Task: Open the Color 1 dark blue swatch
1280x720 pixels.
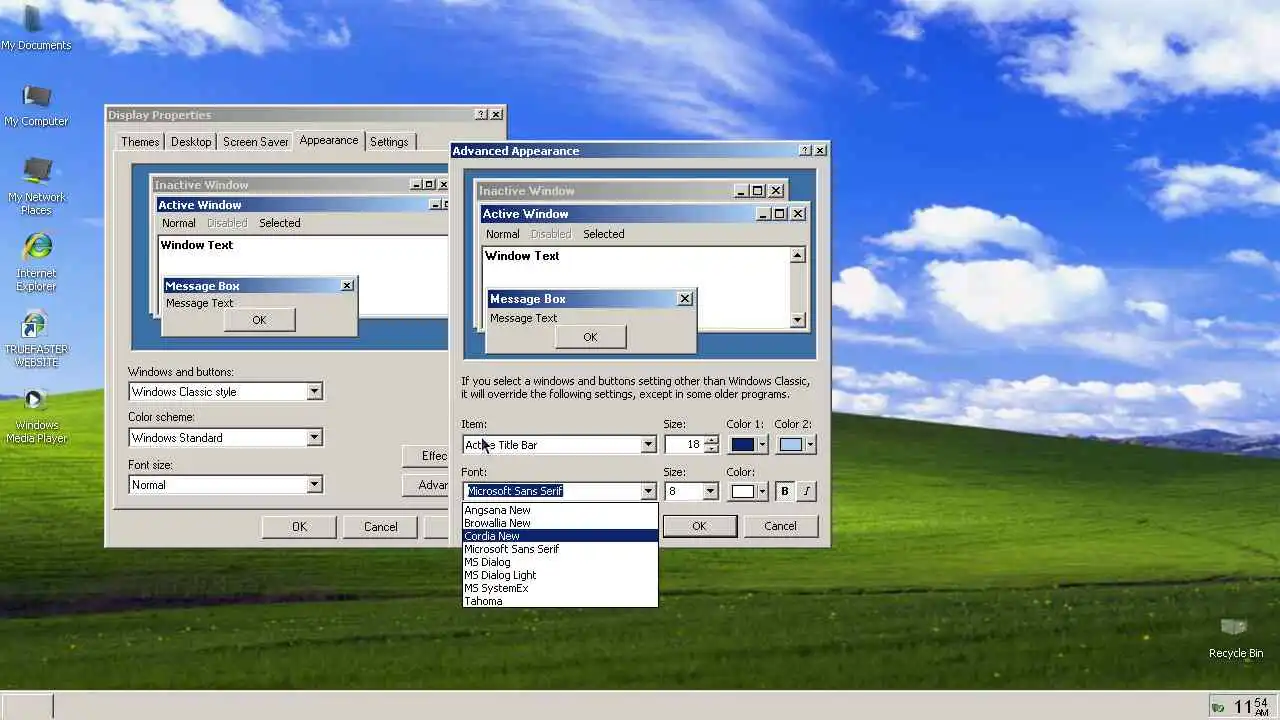Action: pyautogui.click(x=748, y=445)
